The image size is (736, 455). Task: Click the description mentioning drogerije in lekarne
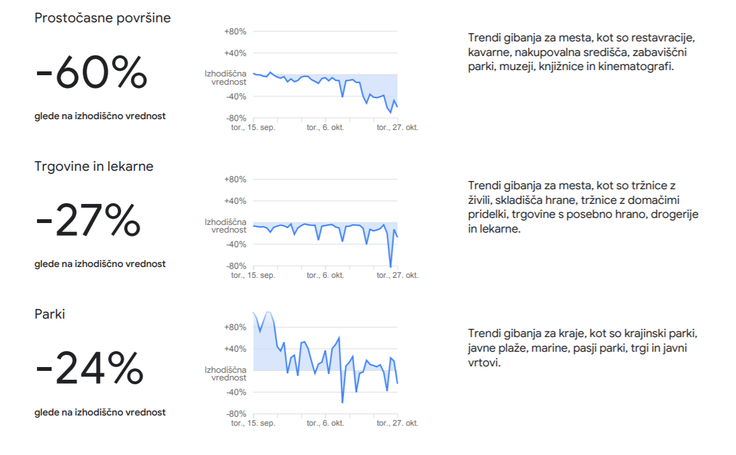(x=583, y=207)
